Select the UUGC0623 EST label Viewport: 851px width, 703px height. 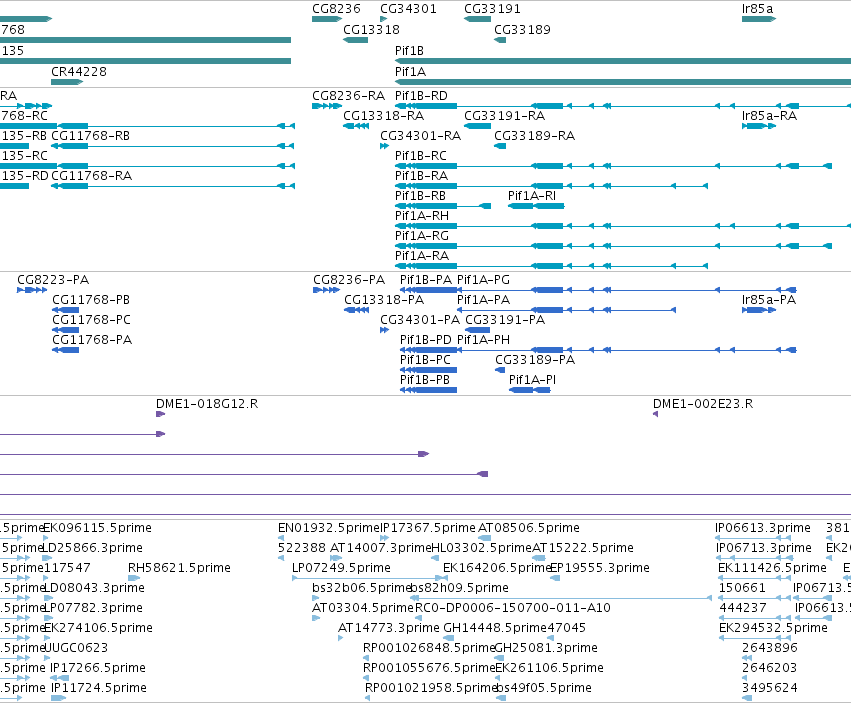coord(75,648)
